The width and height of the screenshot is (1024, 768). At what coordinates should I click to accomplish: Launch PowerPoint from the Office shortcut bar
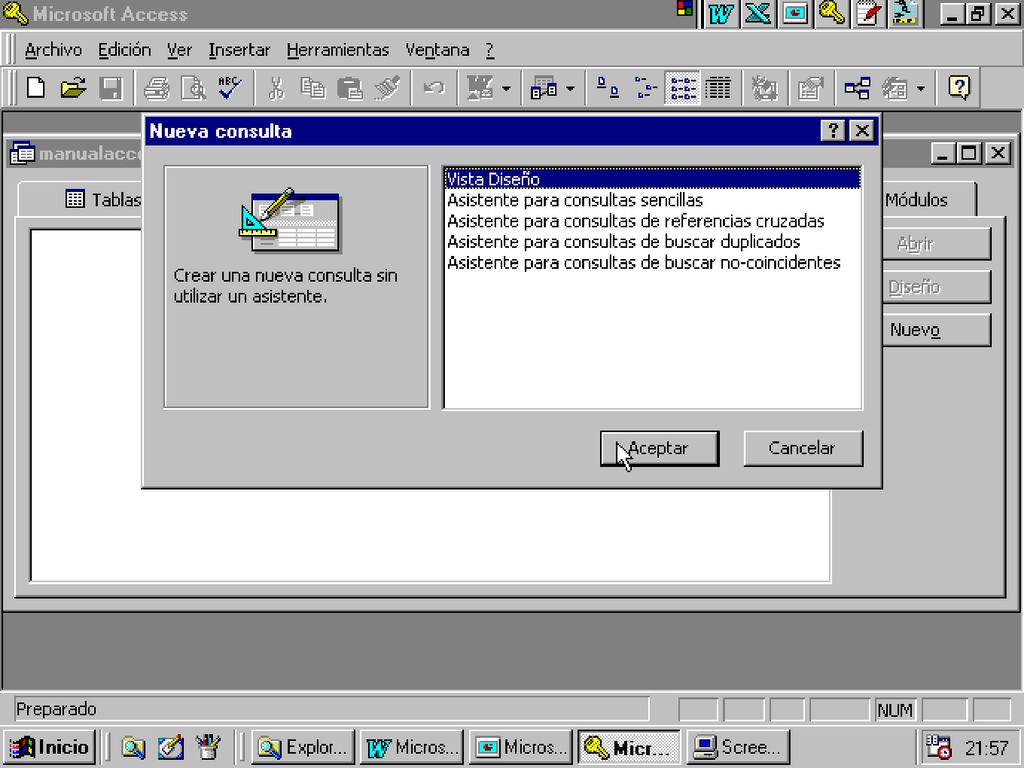coord(795,13)
